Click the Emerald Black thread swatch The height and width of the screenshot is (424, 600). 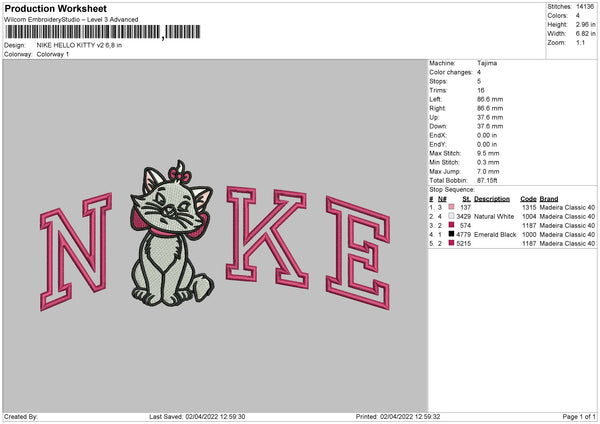coord(451,234)
